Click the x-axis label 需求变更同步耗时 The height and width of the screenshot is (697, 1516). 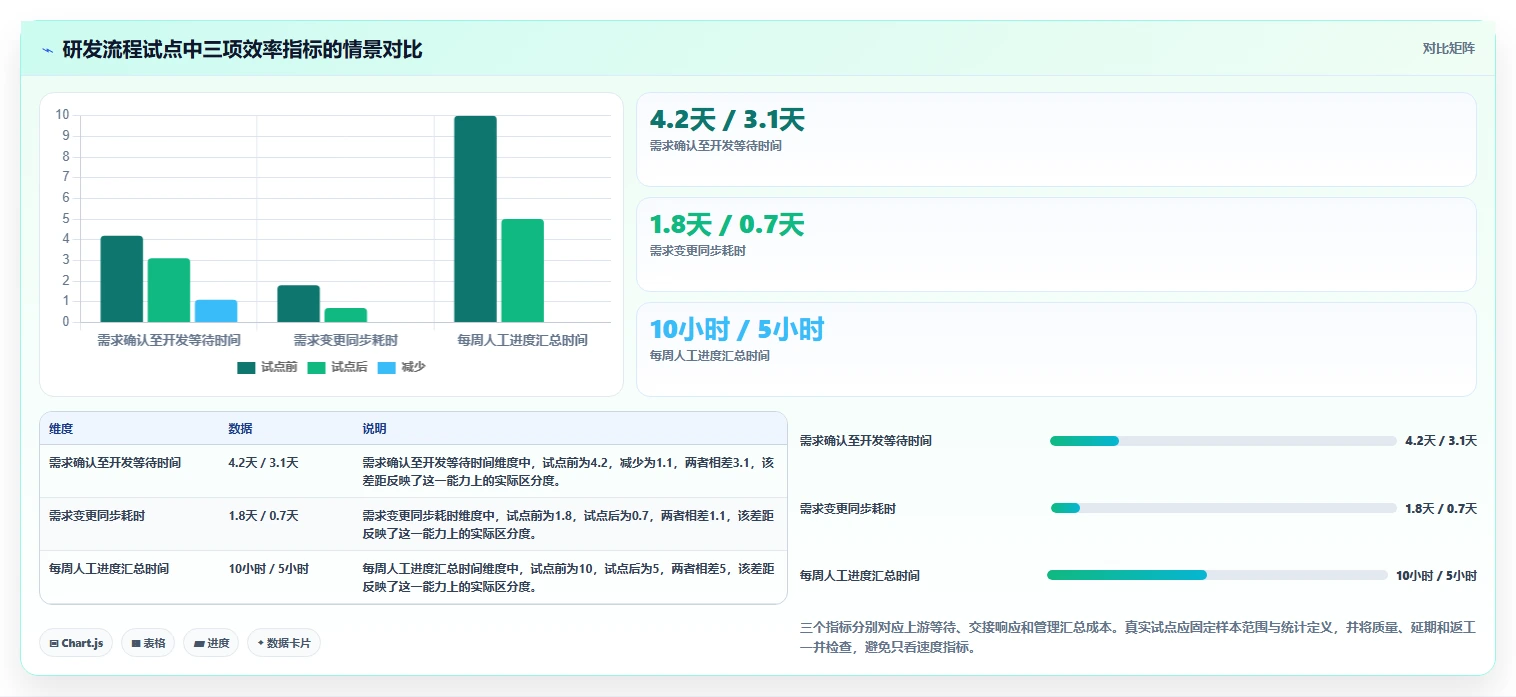click(x=345, y=340)
